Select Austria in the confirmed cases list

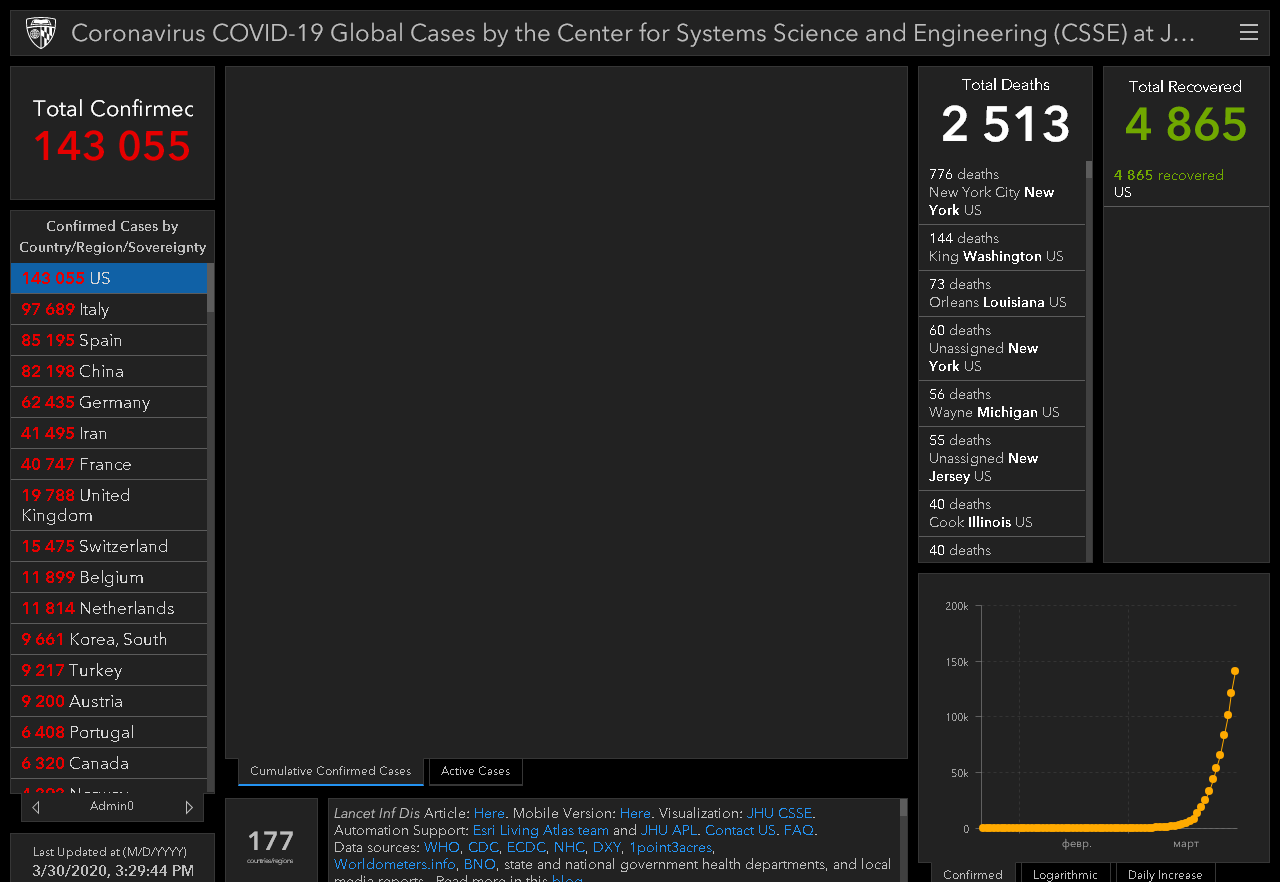[109, 702]
